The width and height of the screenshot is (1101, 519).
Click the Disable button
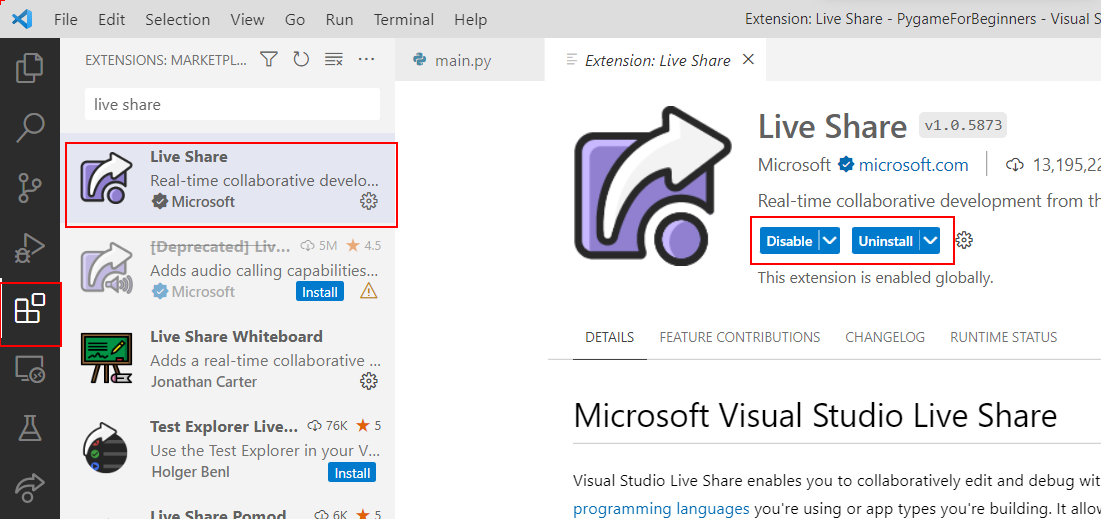click(x=789, y=241)
